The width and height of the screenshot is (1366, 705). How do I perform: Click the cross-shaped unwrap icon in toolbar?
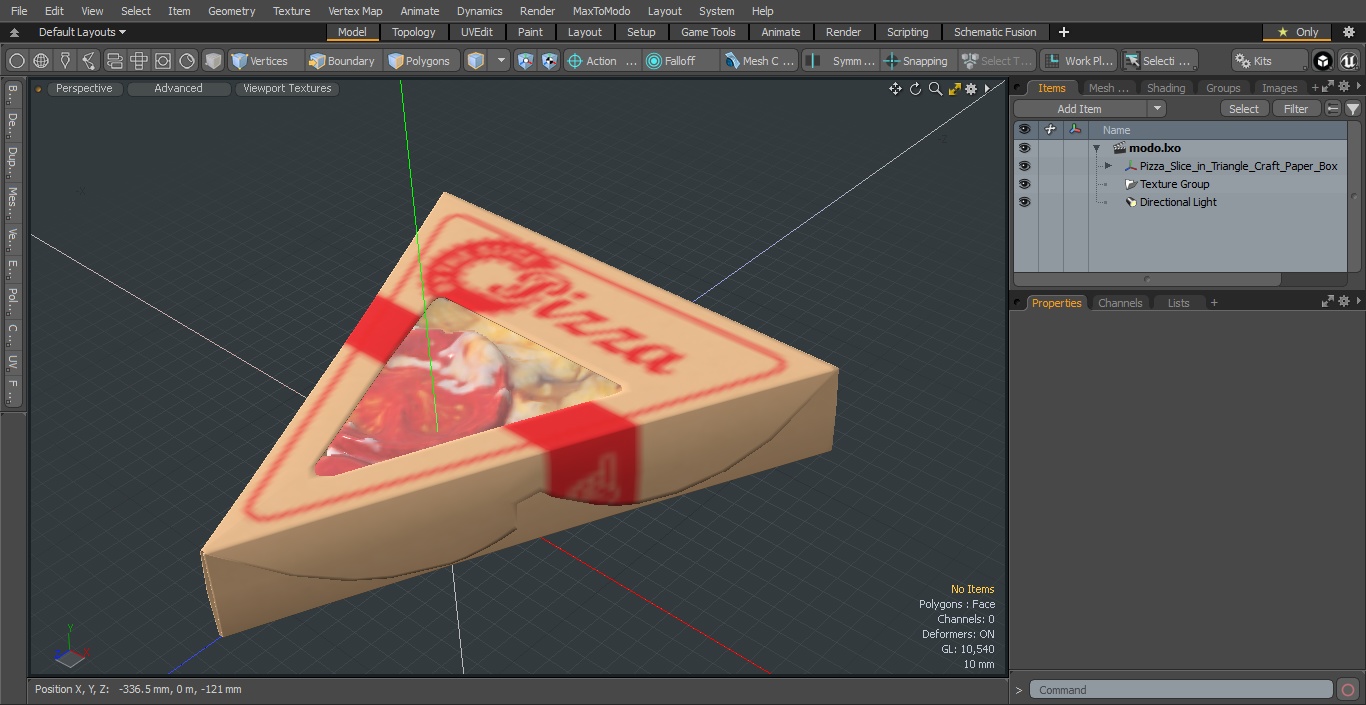[139, 61]
